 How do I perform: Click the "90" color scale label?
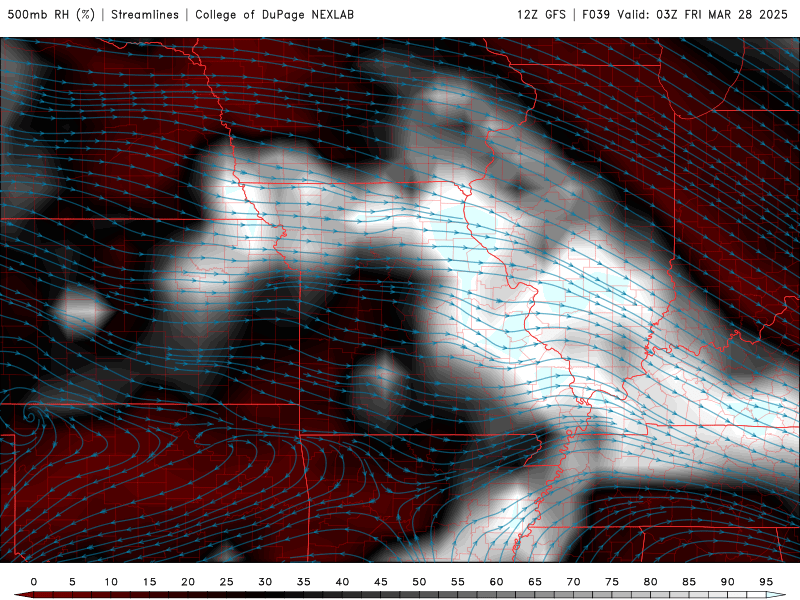pos(727,582)
